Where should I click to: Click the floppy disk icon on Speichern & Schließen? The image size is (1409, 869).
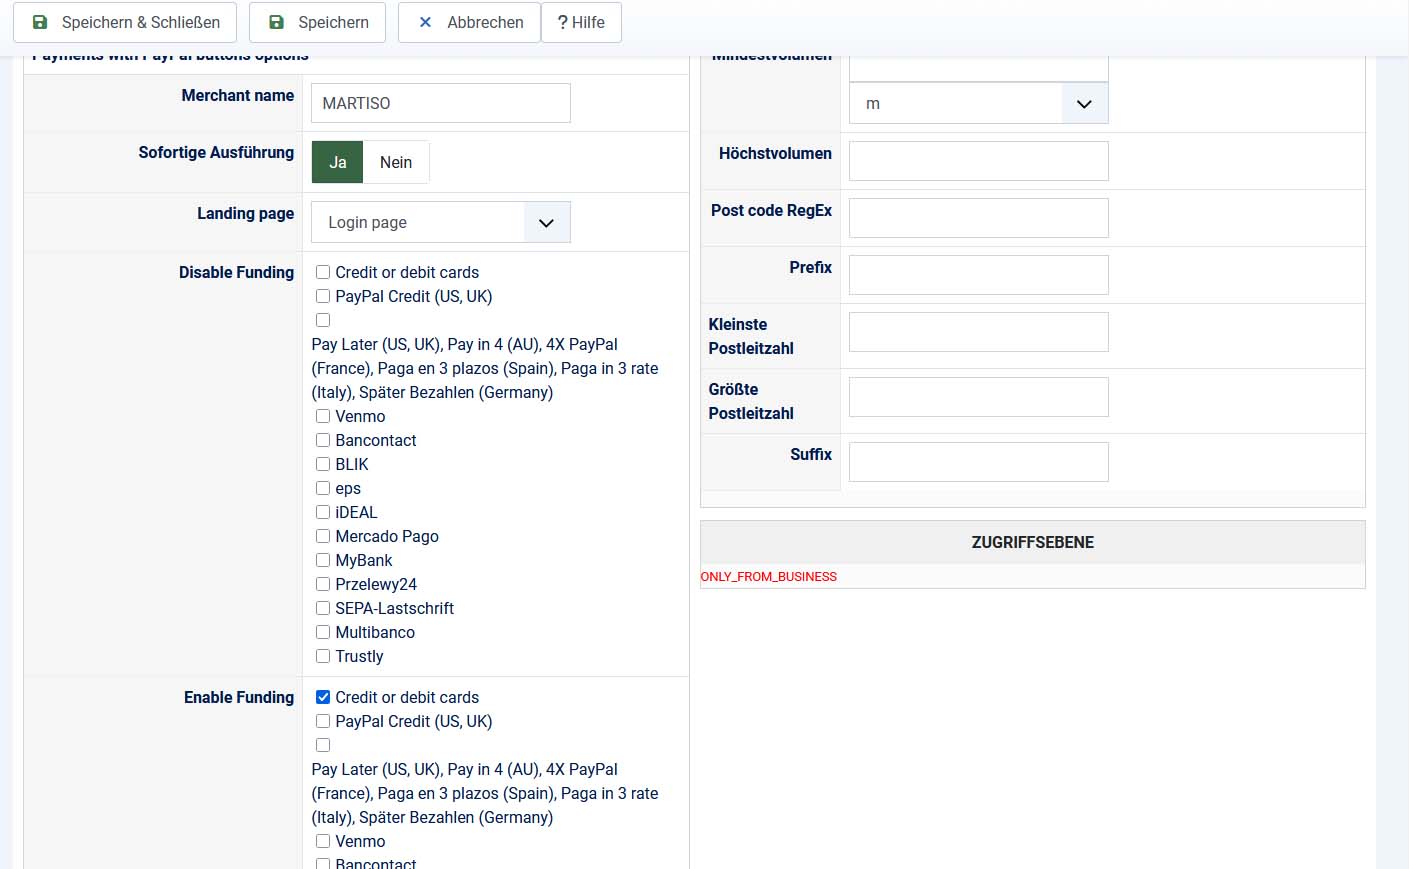40,22
